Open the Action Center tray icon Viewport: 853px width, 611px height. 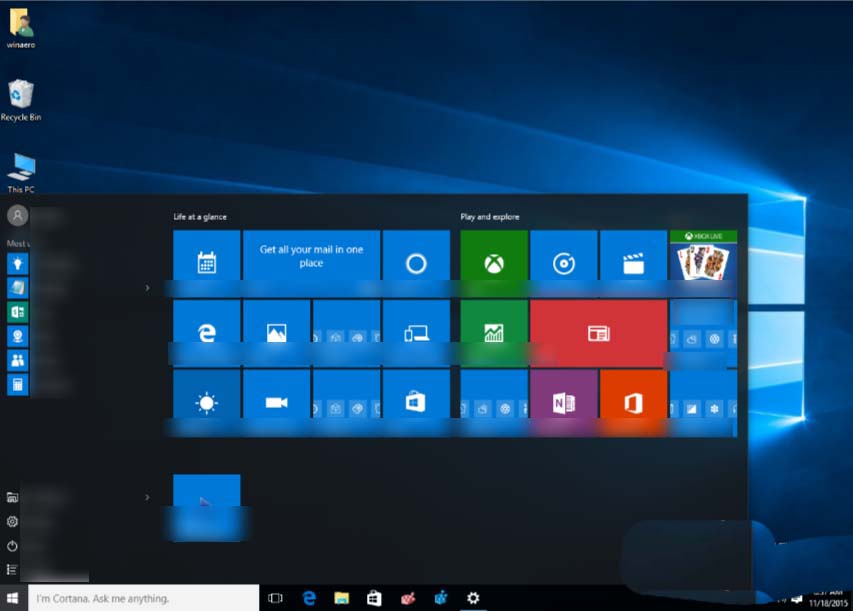coord(797,599)
